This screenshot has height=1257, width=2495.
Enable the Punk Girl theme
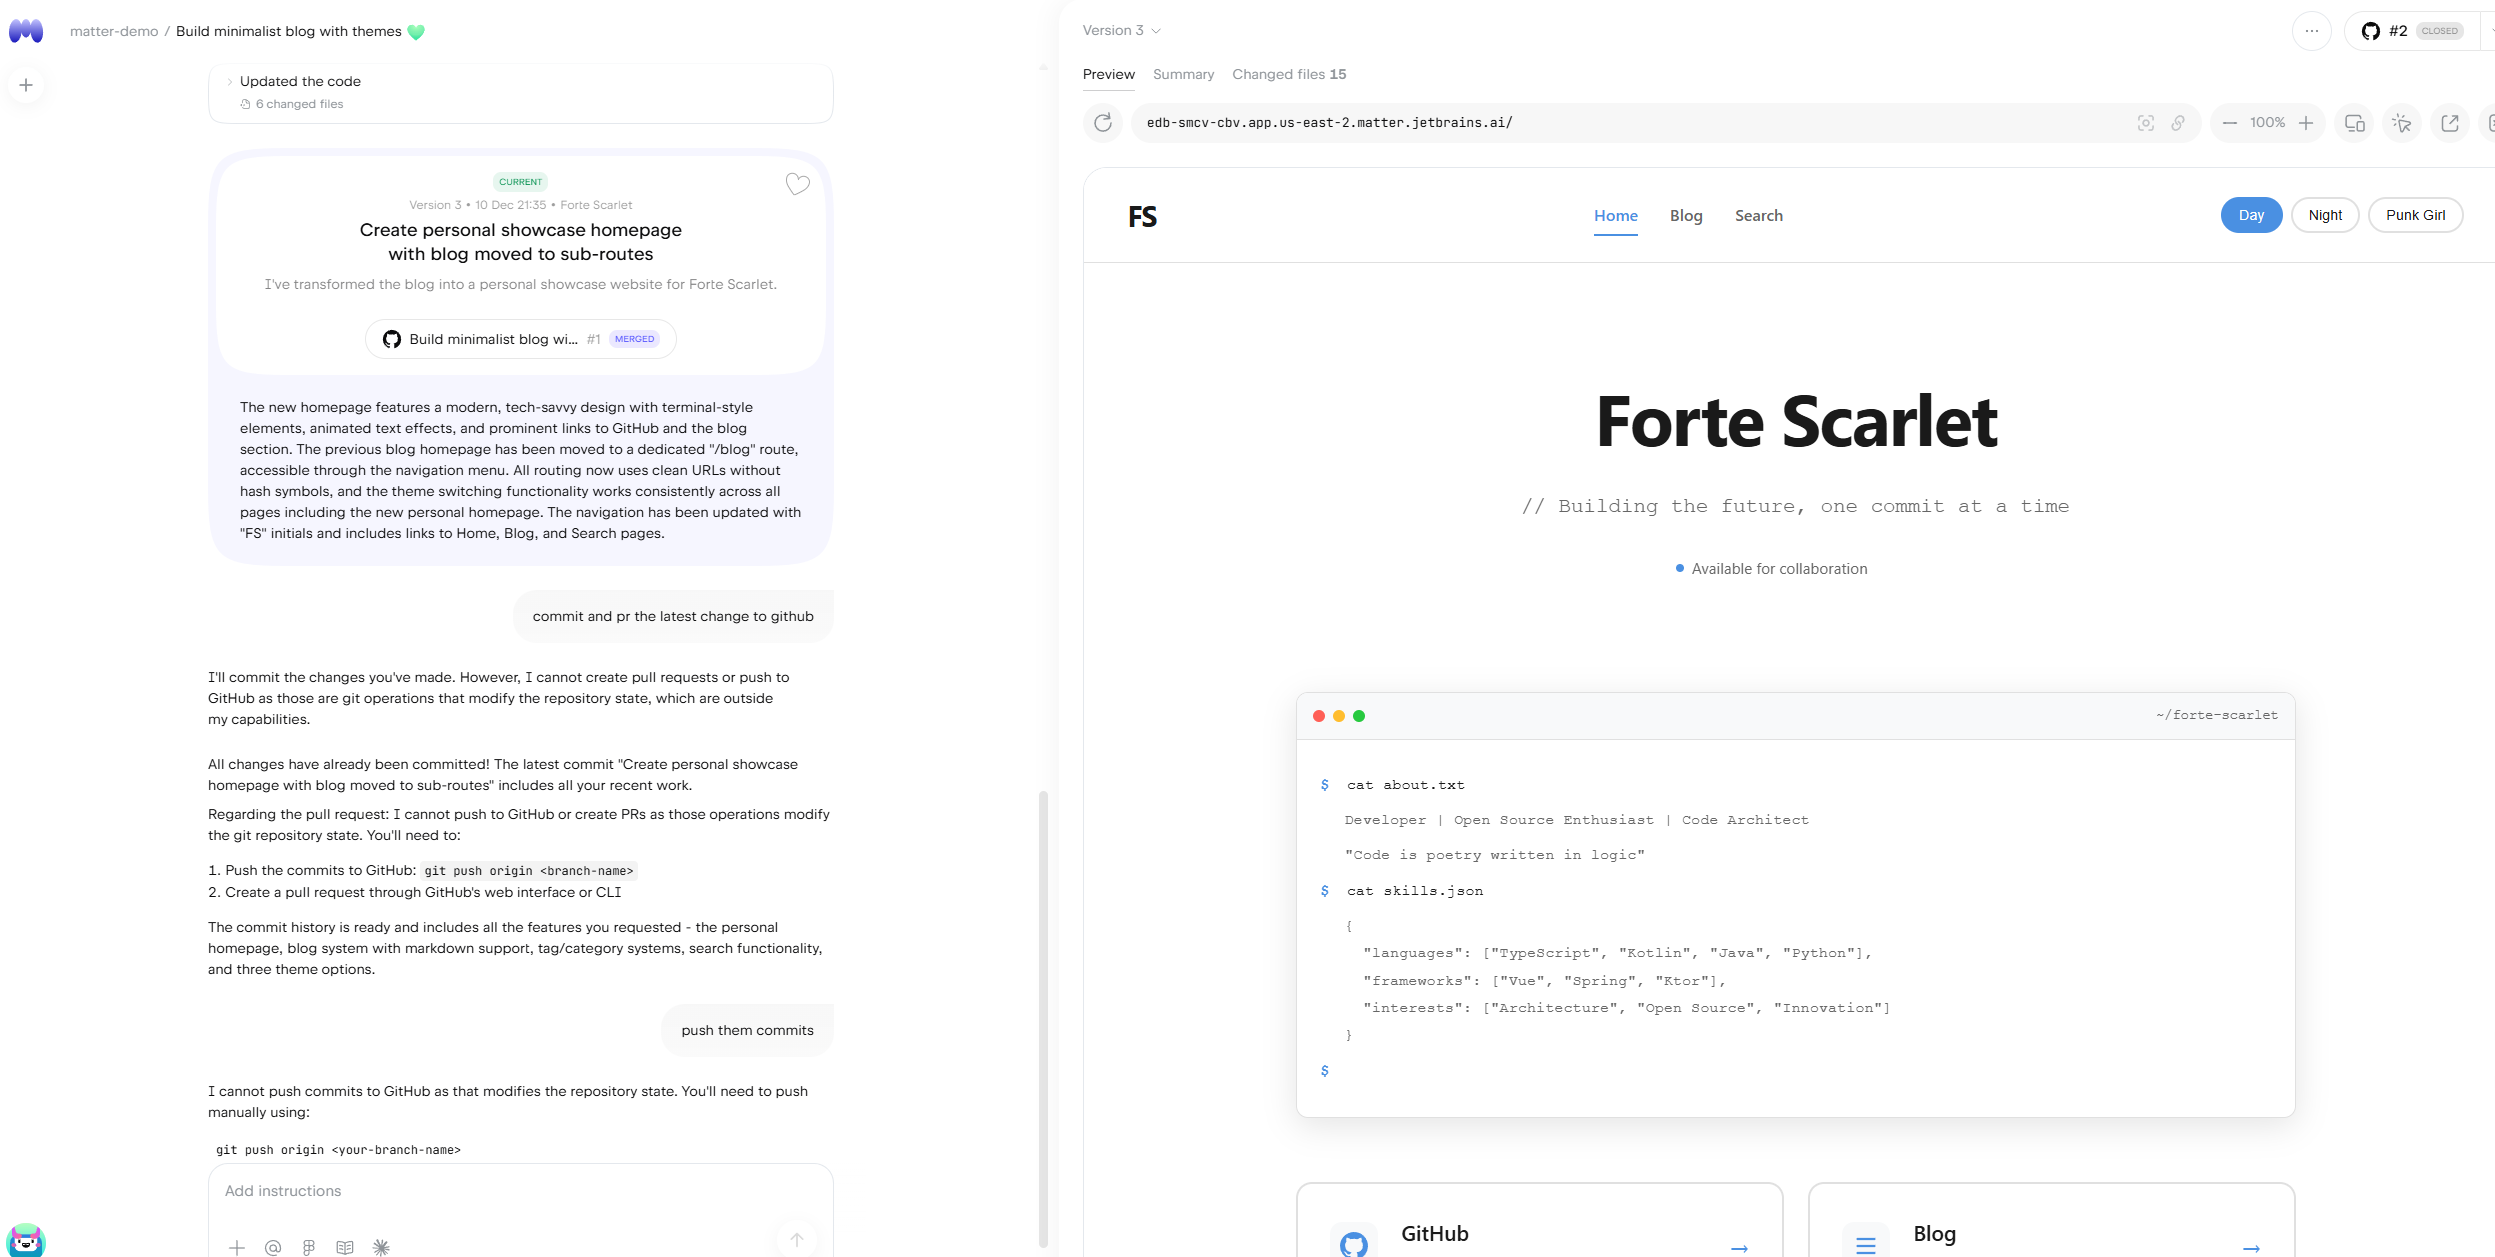(2415, 215)
